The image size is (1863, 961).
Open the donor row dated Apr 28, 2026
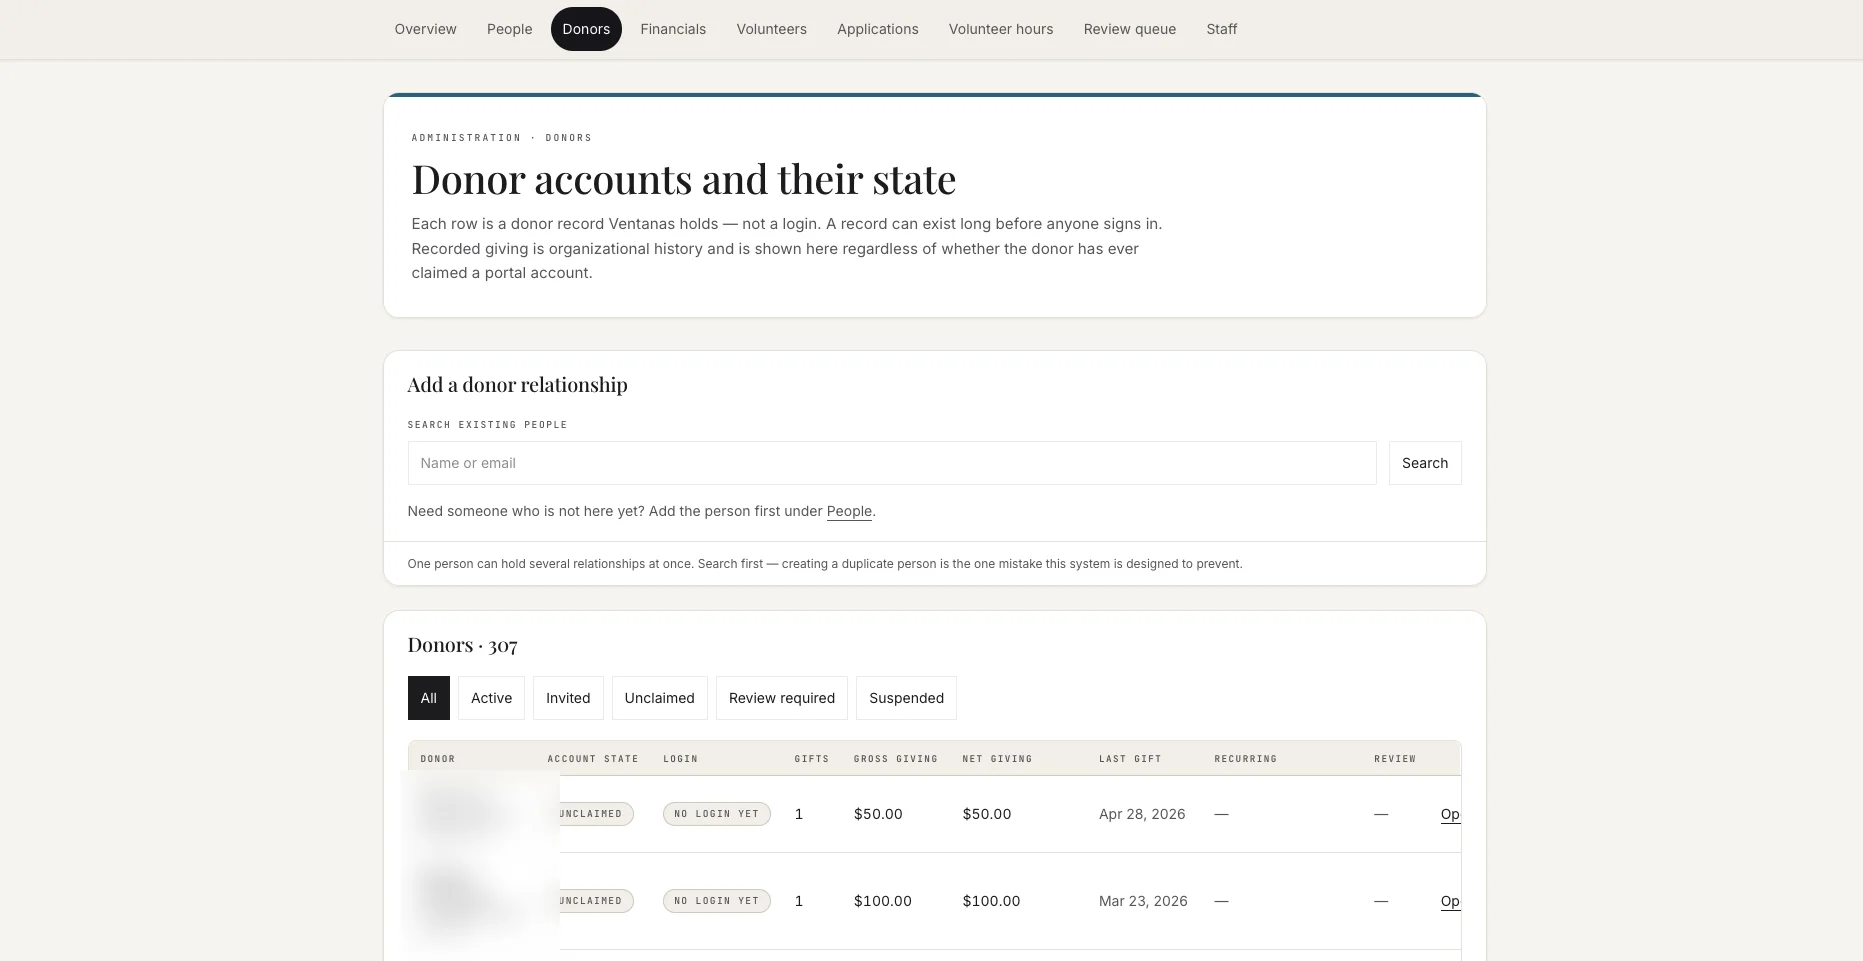(x=1449, y=814)
